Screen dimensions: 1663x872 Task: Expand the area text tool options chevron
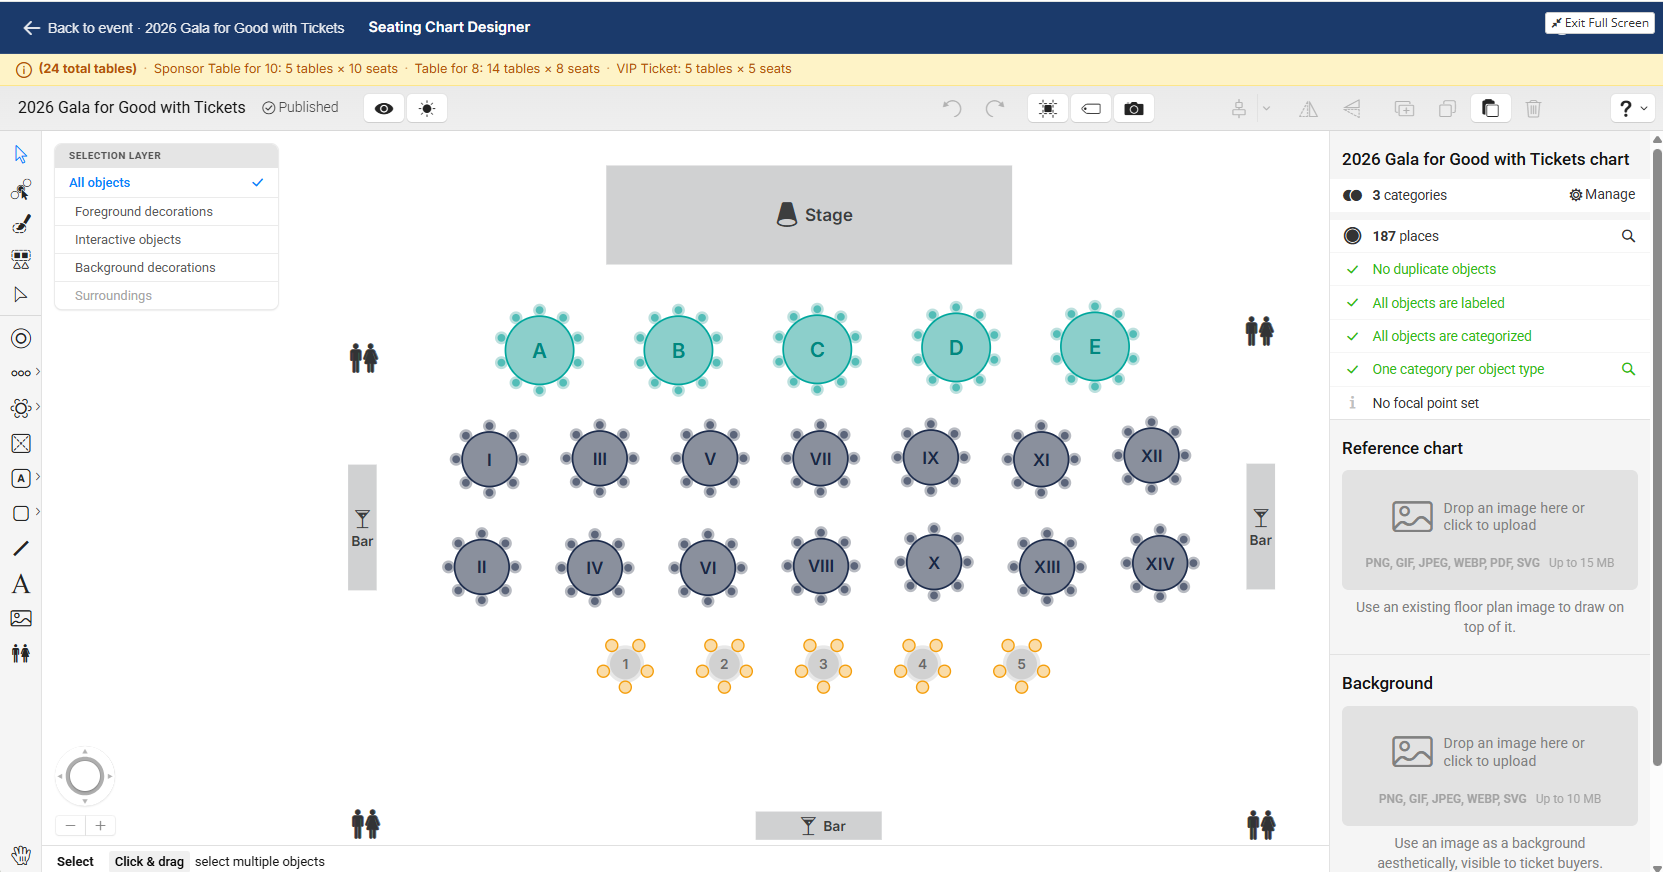coord(38,477)
